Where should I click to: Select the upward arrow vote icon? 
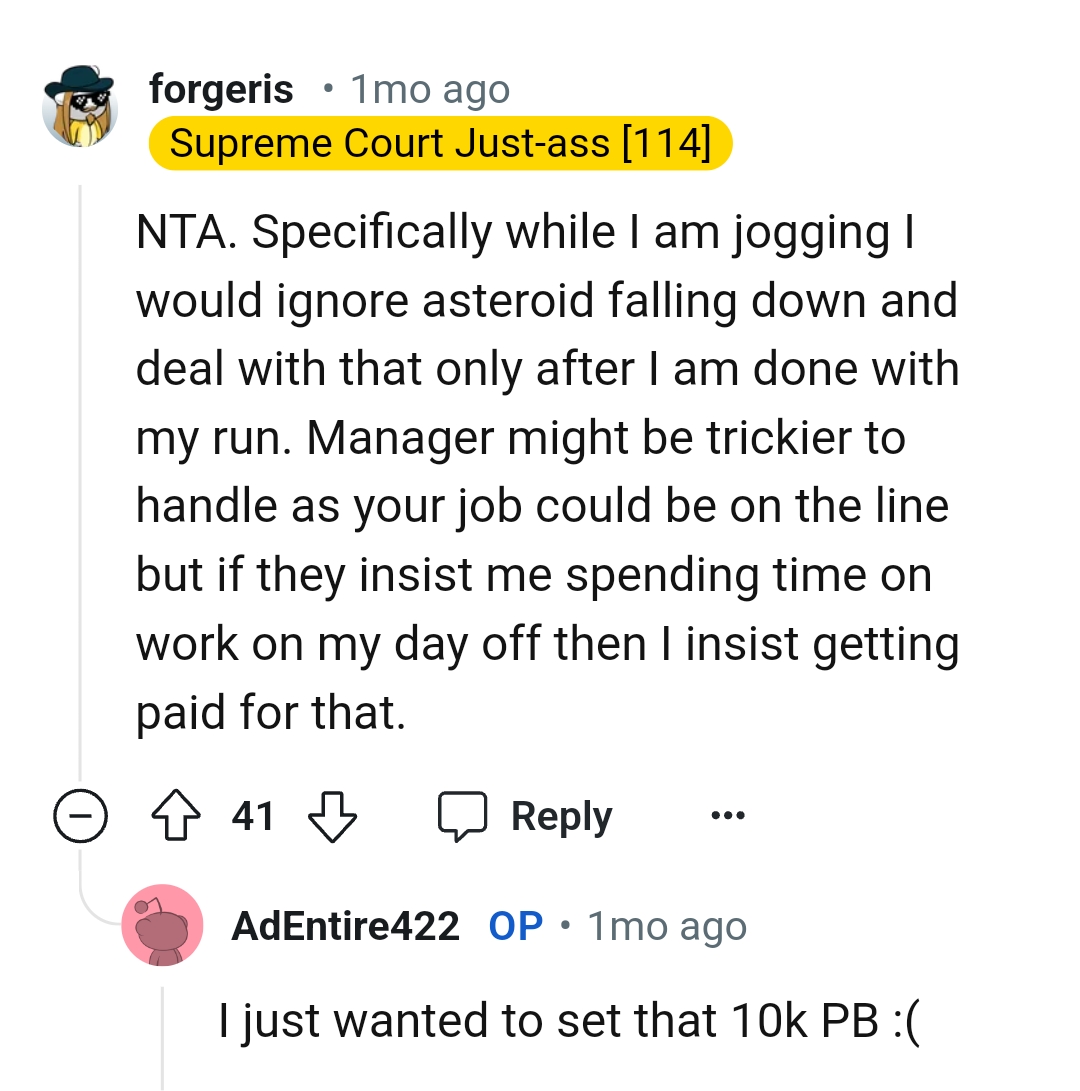pyautogui.click(x=175, y=815)
